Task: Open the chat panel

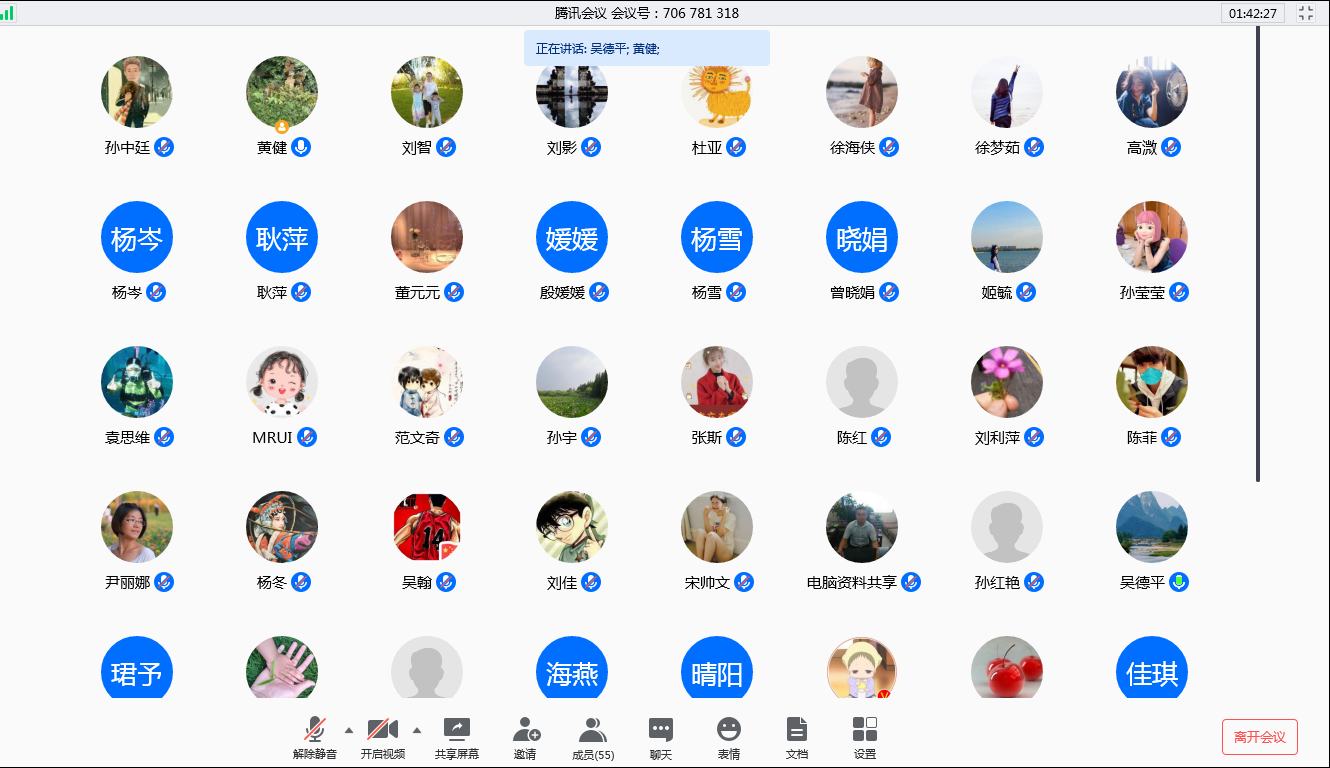Action: click(x=660, y=730)
